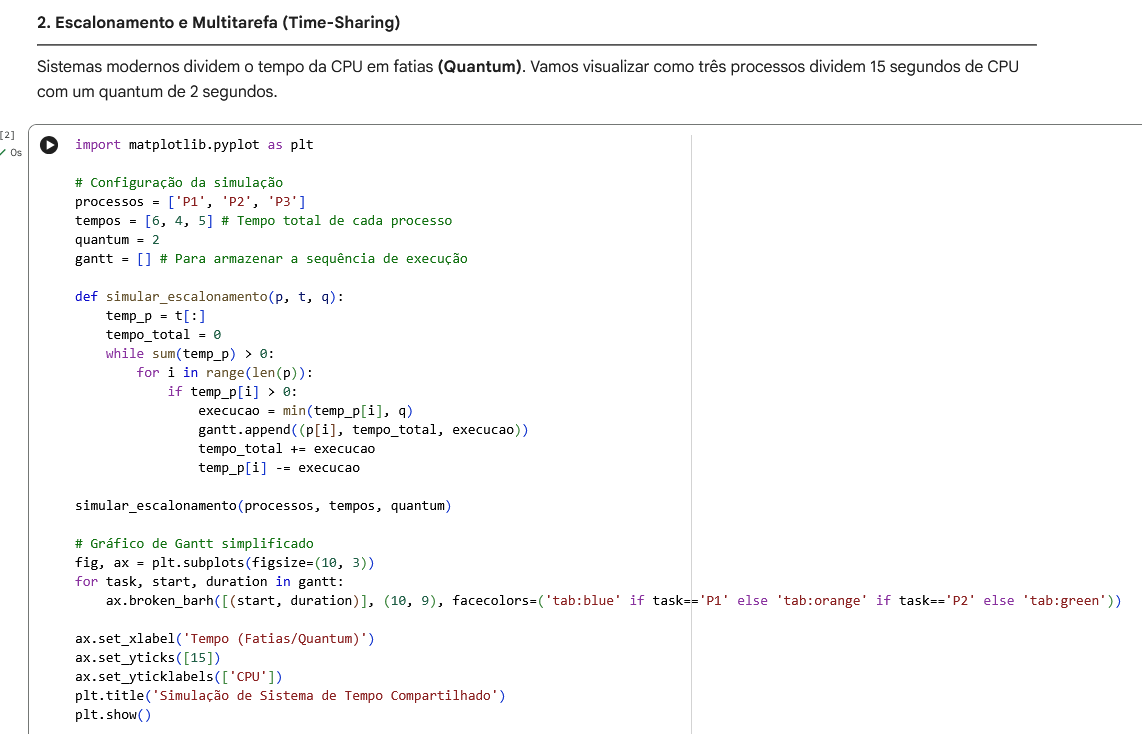Place cursor on 'ax.set_xlabel' line
1142x734 pixels.
[229, 639]
